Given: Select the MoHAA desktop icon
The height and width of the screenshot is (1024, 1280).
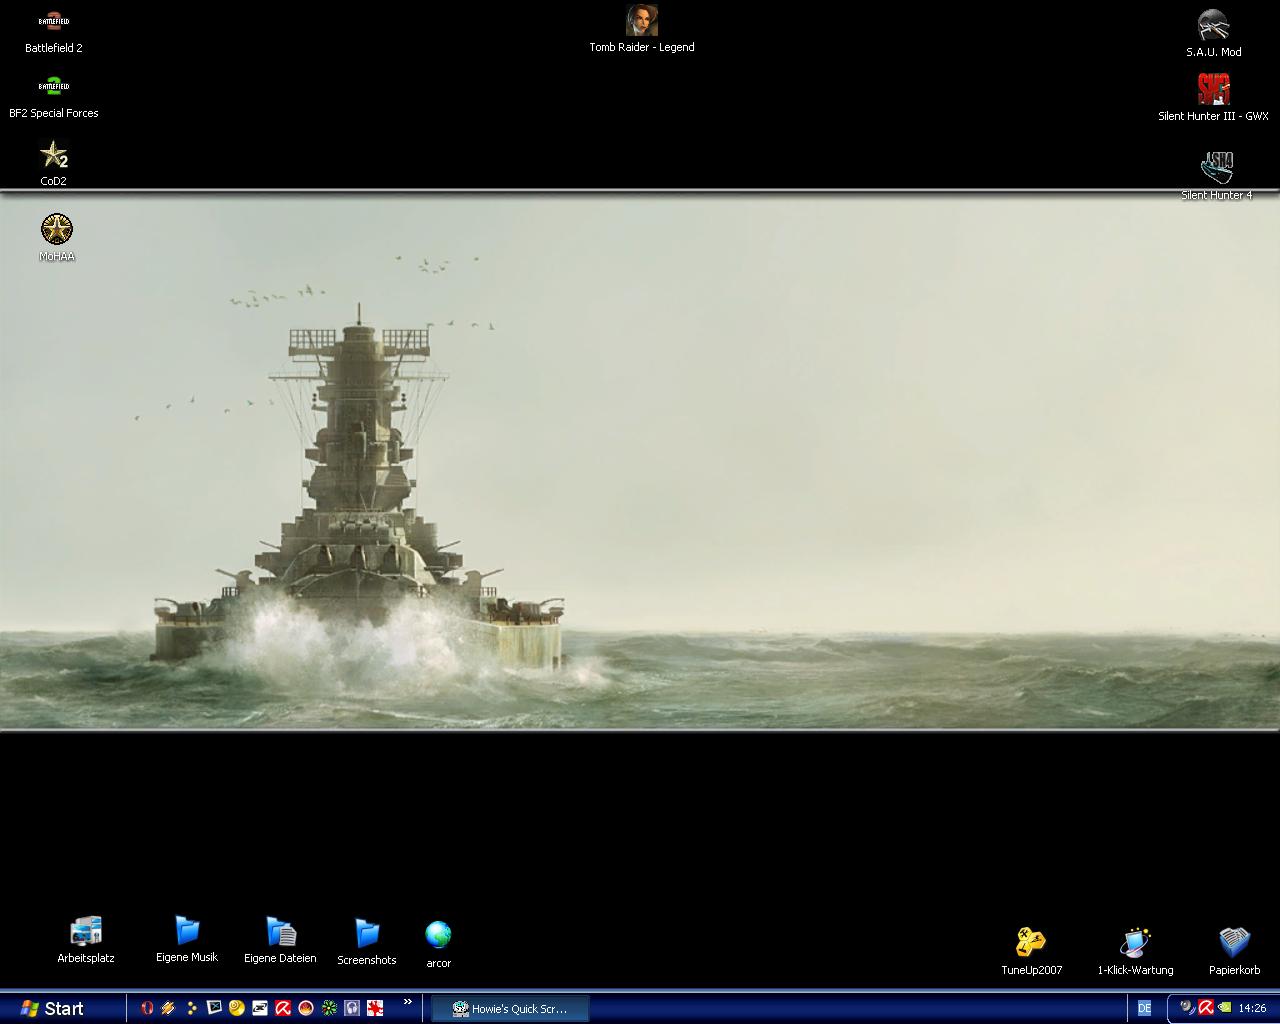Looking at the screenshot, I should coord(57,238).
